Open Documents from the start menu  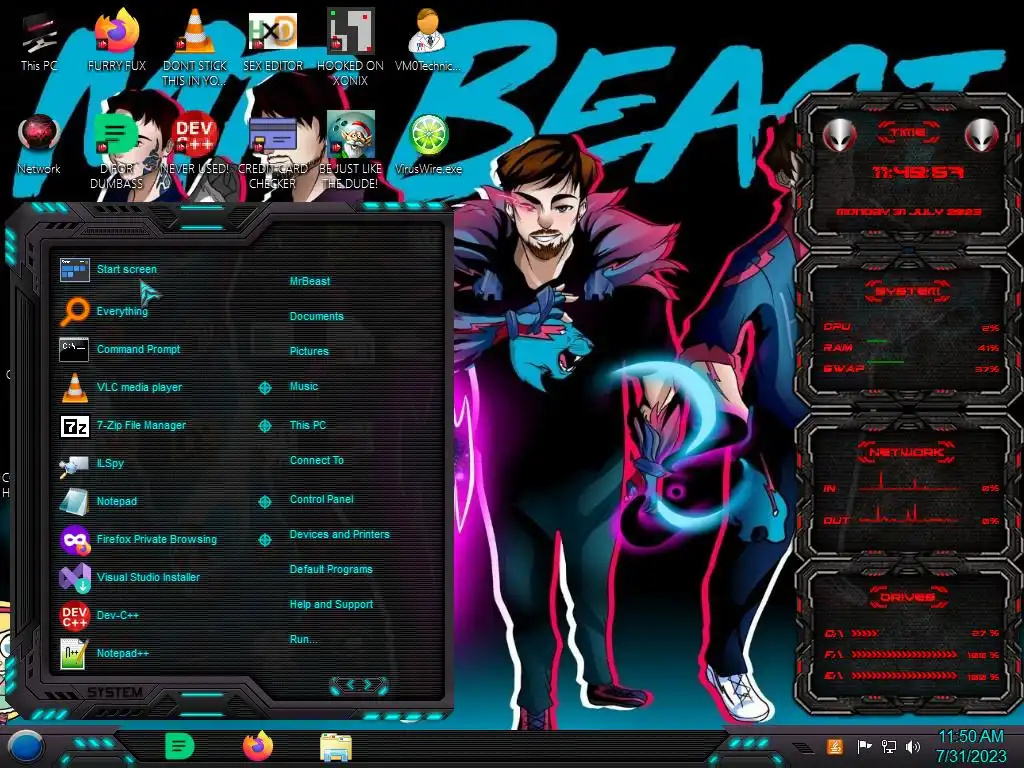316,316
